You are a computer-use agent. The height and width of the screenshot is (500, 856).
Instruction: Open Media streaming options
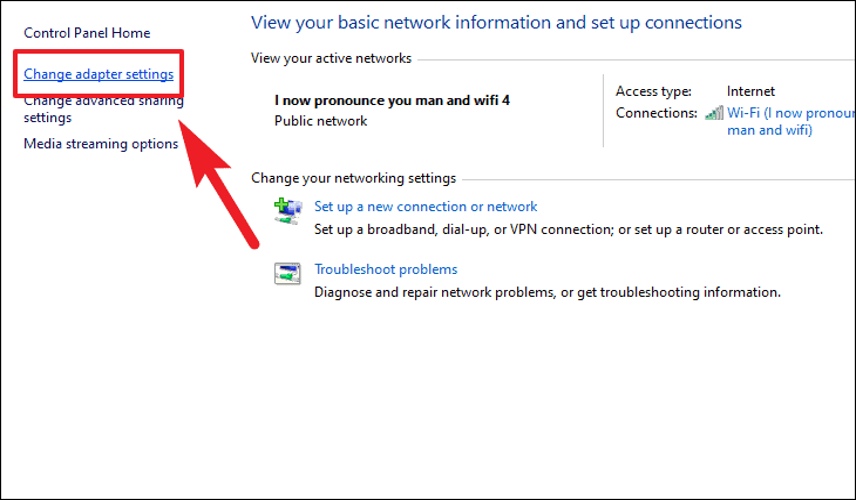pyautogui.click(x=101, y=144)
